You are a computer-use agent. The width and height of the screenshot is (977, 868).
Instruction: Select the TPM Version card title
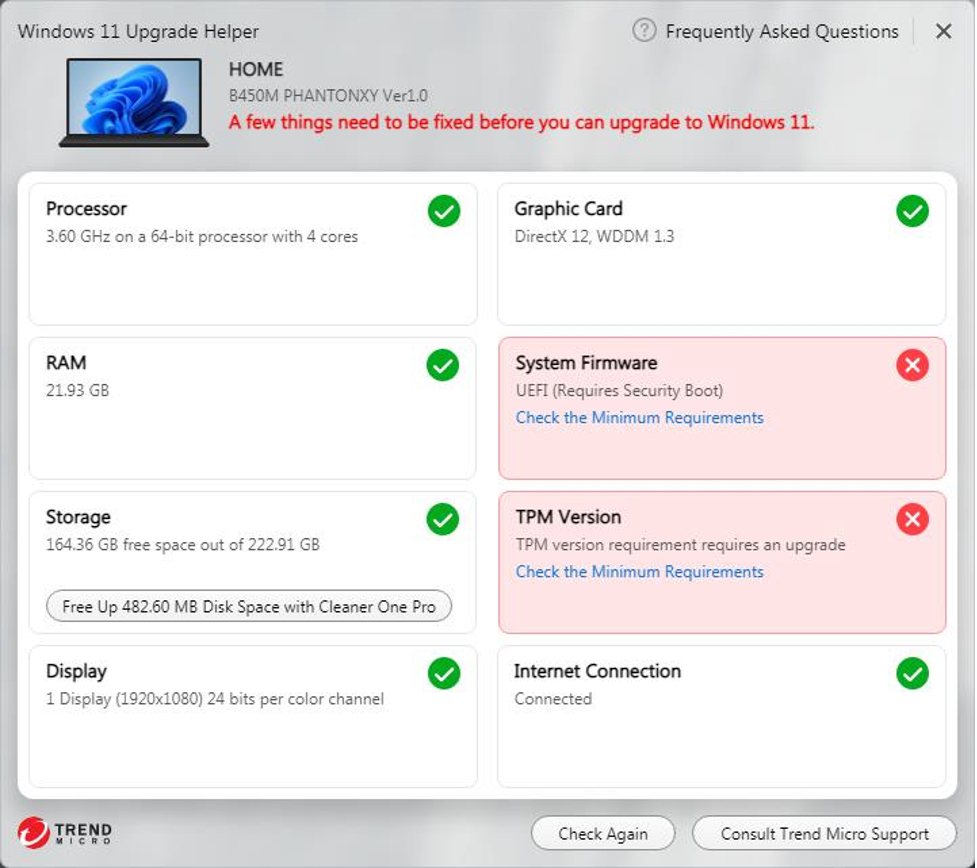[568, 517]
